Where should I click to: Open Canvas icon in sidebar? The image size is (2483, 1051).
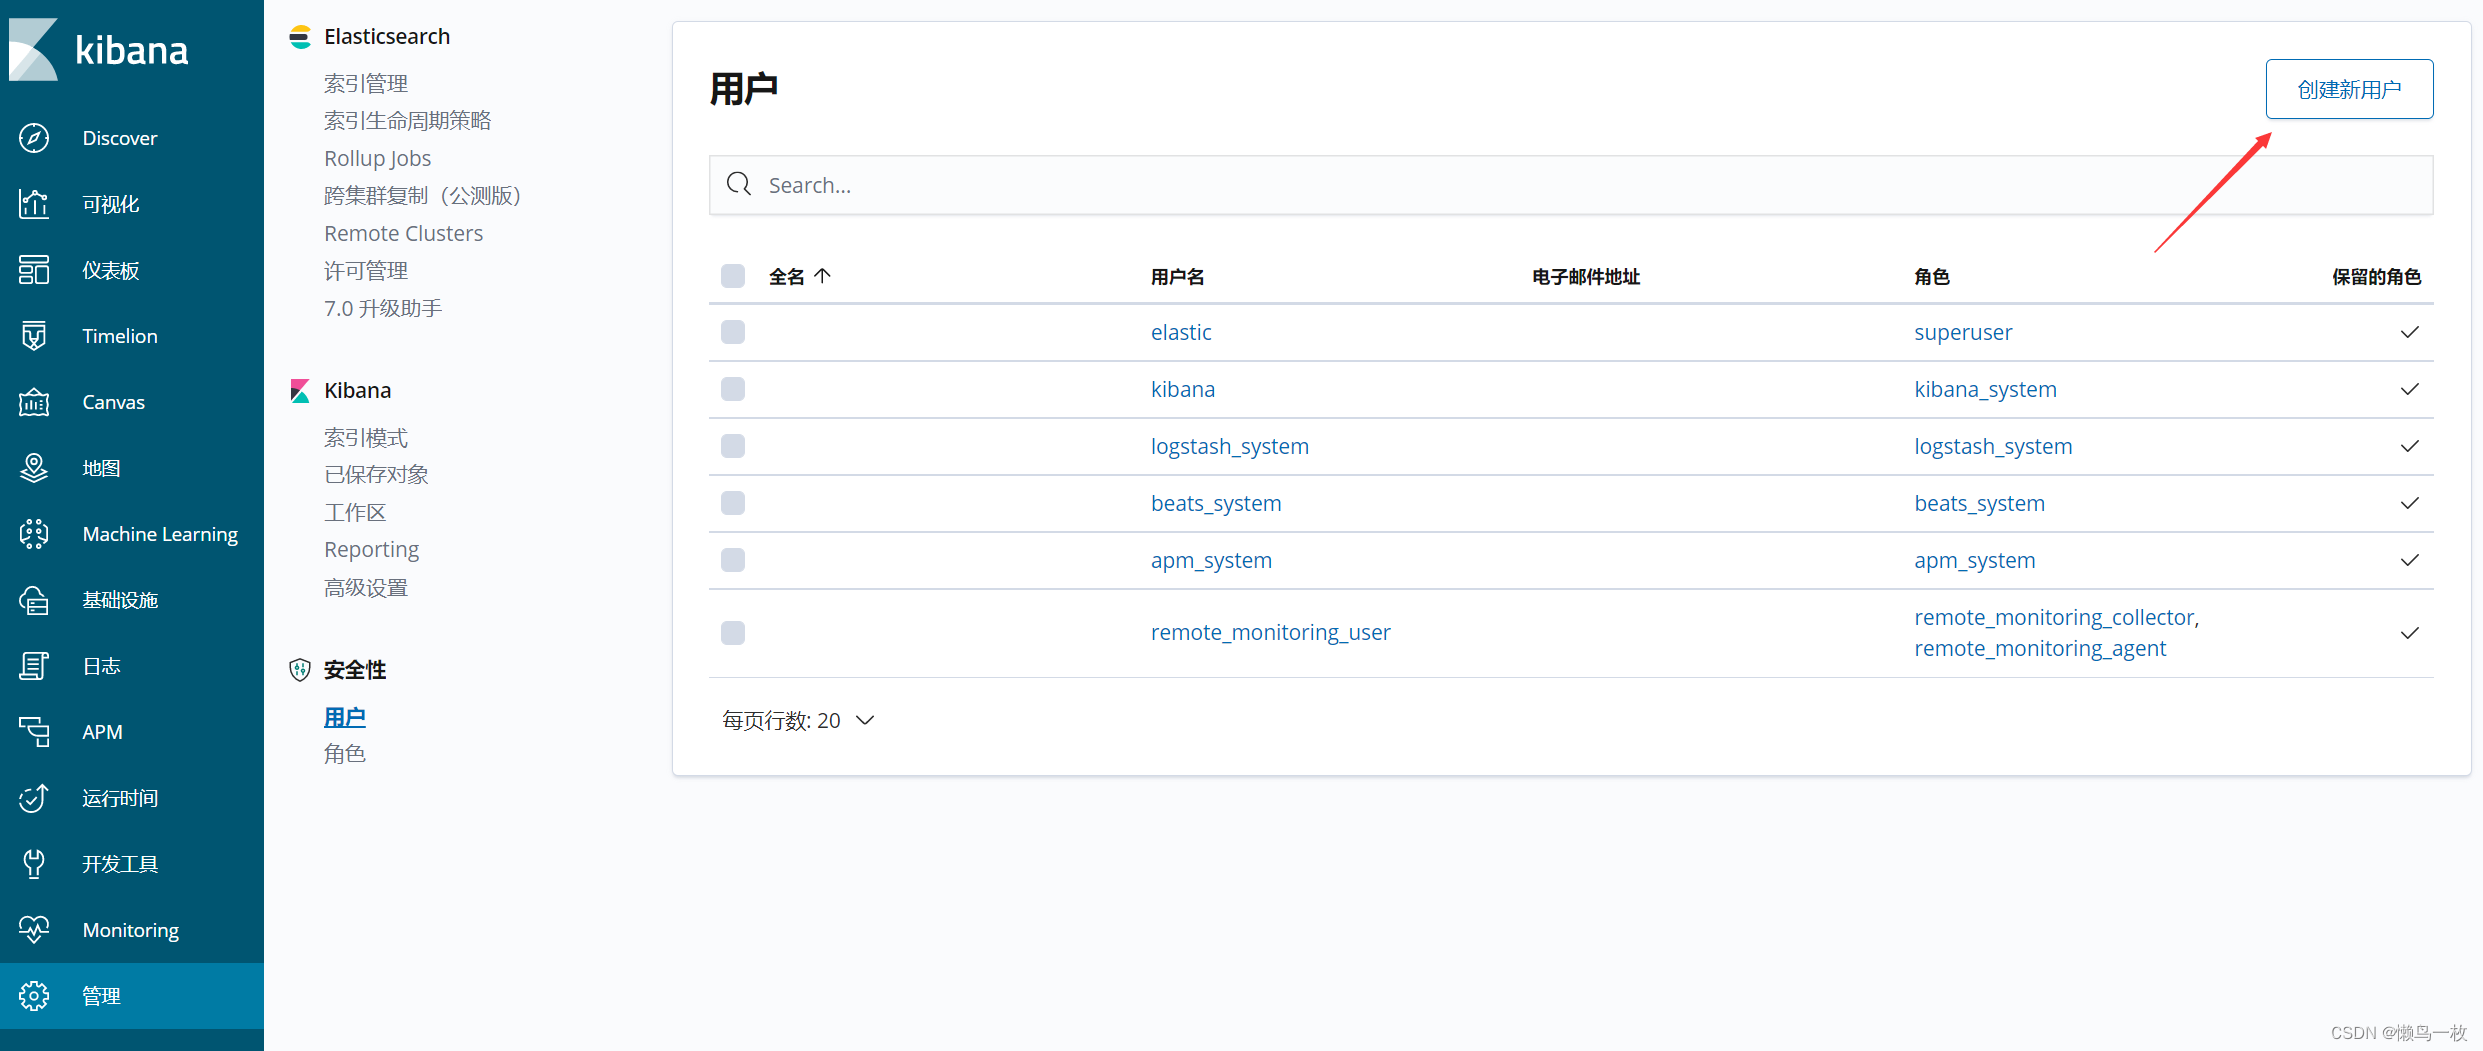tap(34, 402)
